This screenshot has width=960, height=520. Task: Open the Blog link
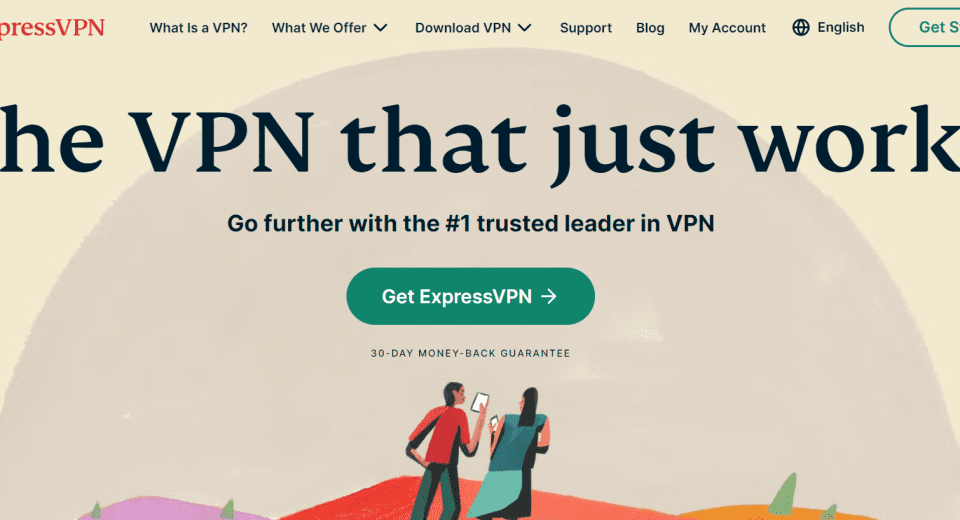[650, 28]
